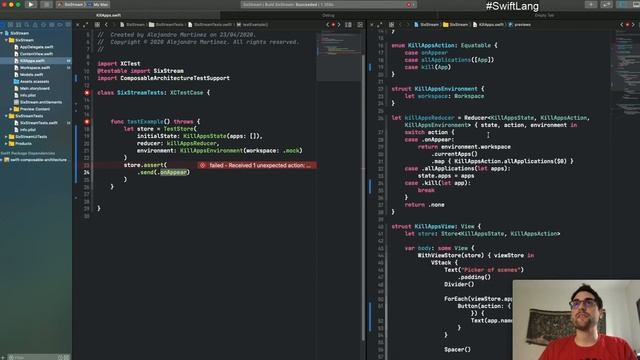The height and width of the screenshot is (360, 640).
Task: Collapse the SixStream source folder
Action: [x=6, y=40]
